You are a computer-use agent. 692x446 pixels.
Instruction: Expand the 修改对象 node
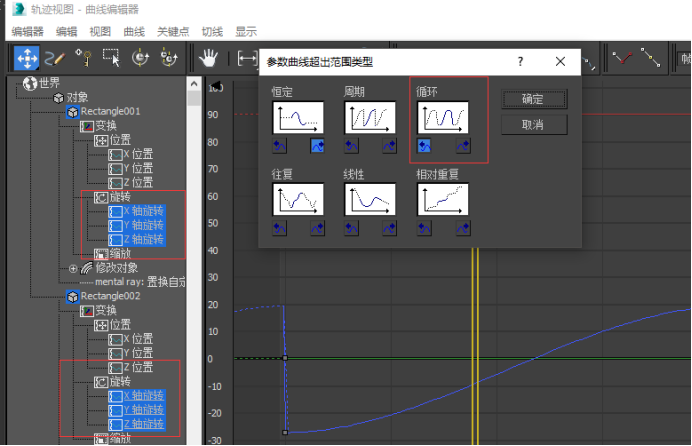(73, 268)
